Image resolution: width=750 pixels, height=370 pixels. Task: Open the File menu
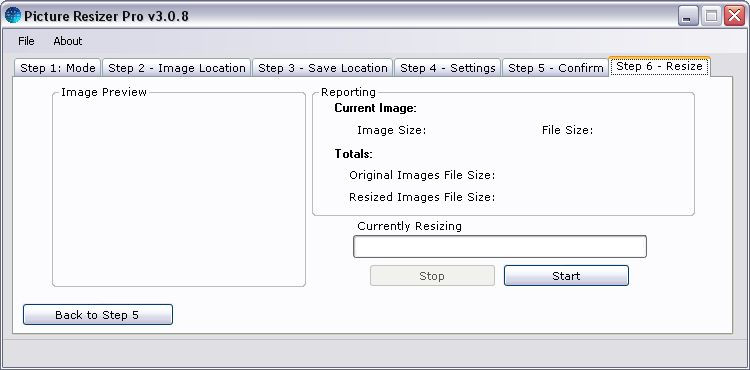26,41
